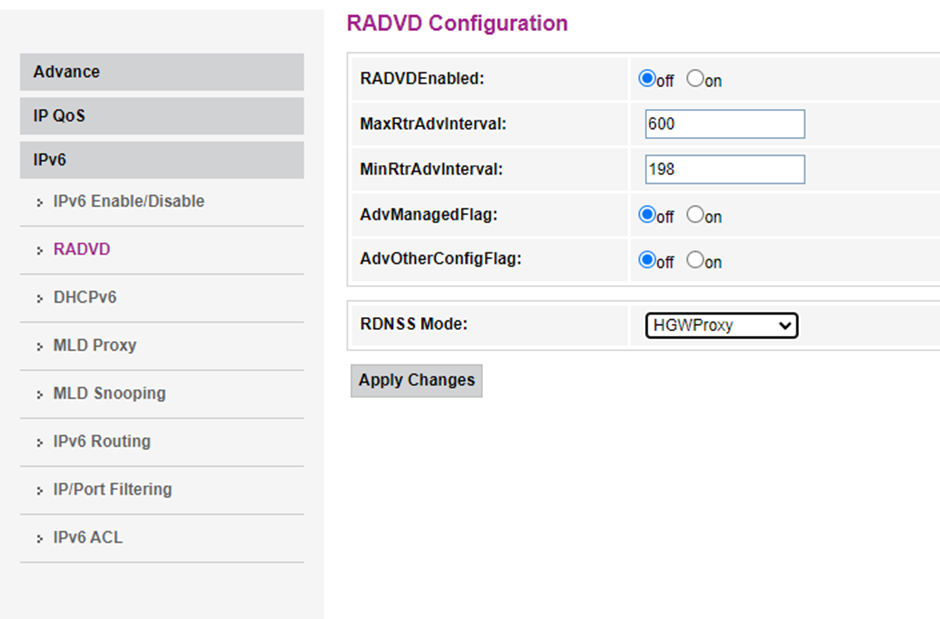
Task: Expand the Advance menu section
Action: click(x=162, y=72)
